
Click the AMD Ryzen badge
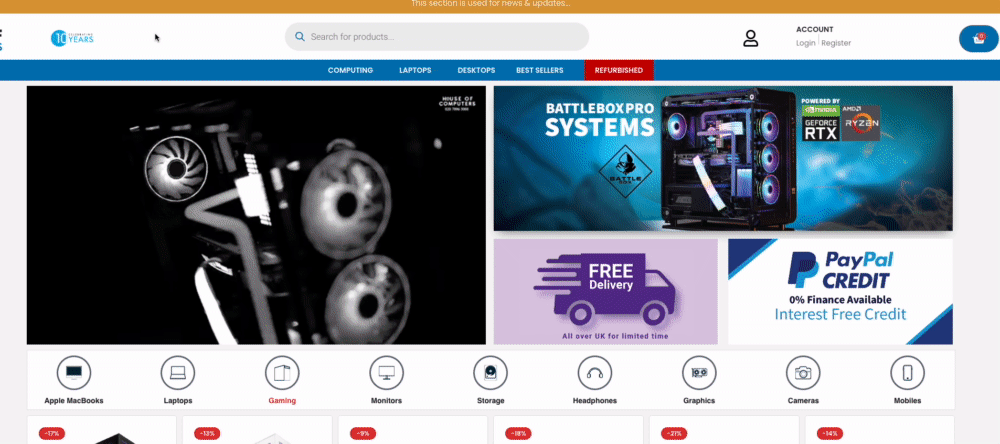click(861, 123)
